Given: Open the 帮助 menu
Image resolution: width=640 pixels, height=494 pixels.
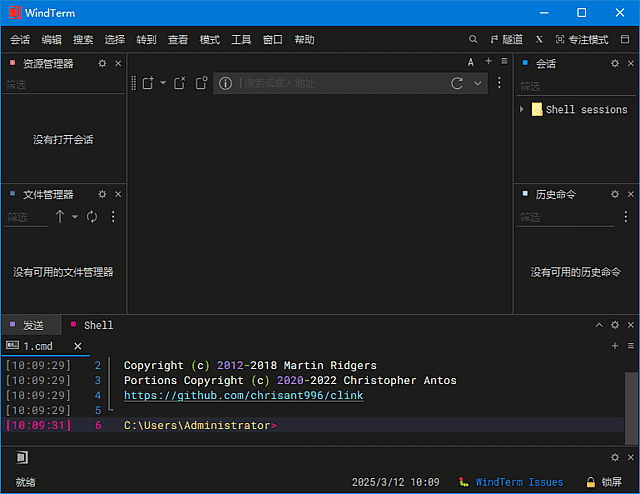Looking at the screenshot, I should coord(304,40).
